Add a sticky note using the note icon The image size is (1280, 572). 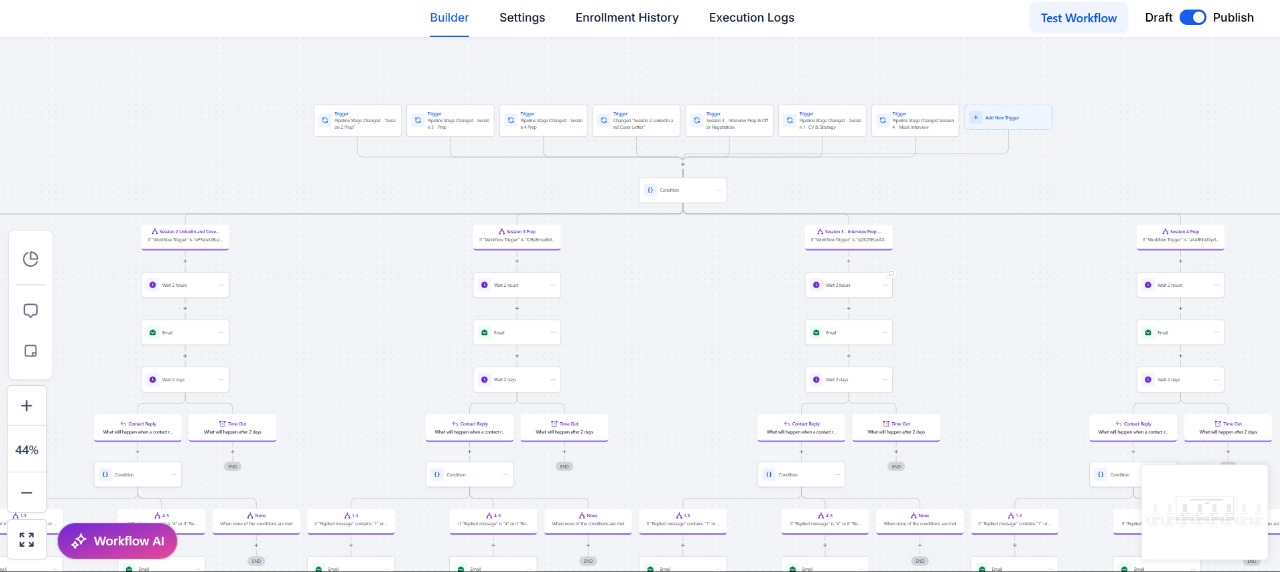pyautogui.click(x=30, y=351)
